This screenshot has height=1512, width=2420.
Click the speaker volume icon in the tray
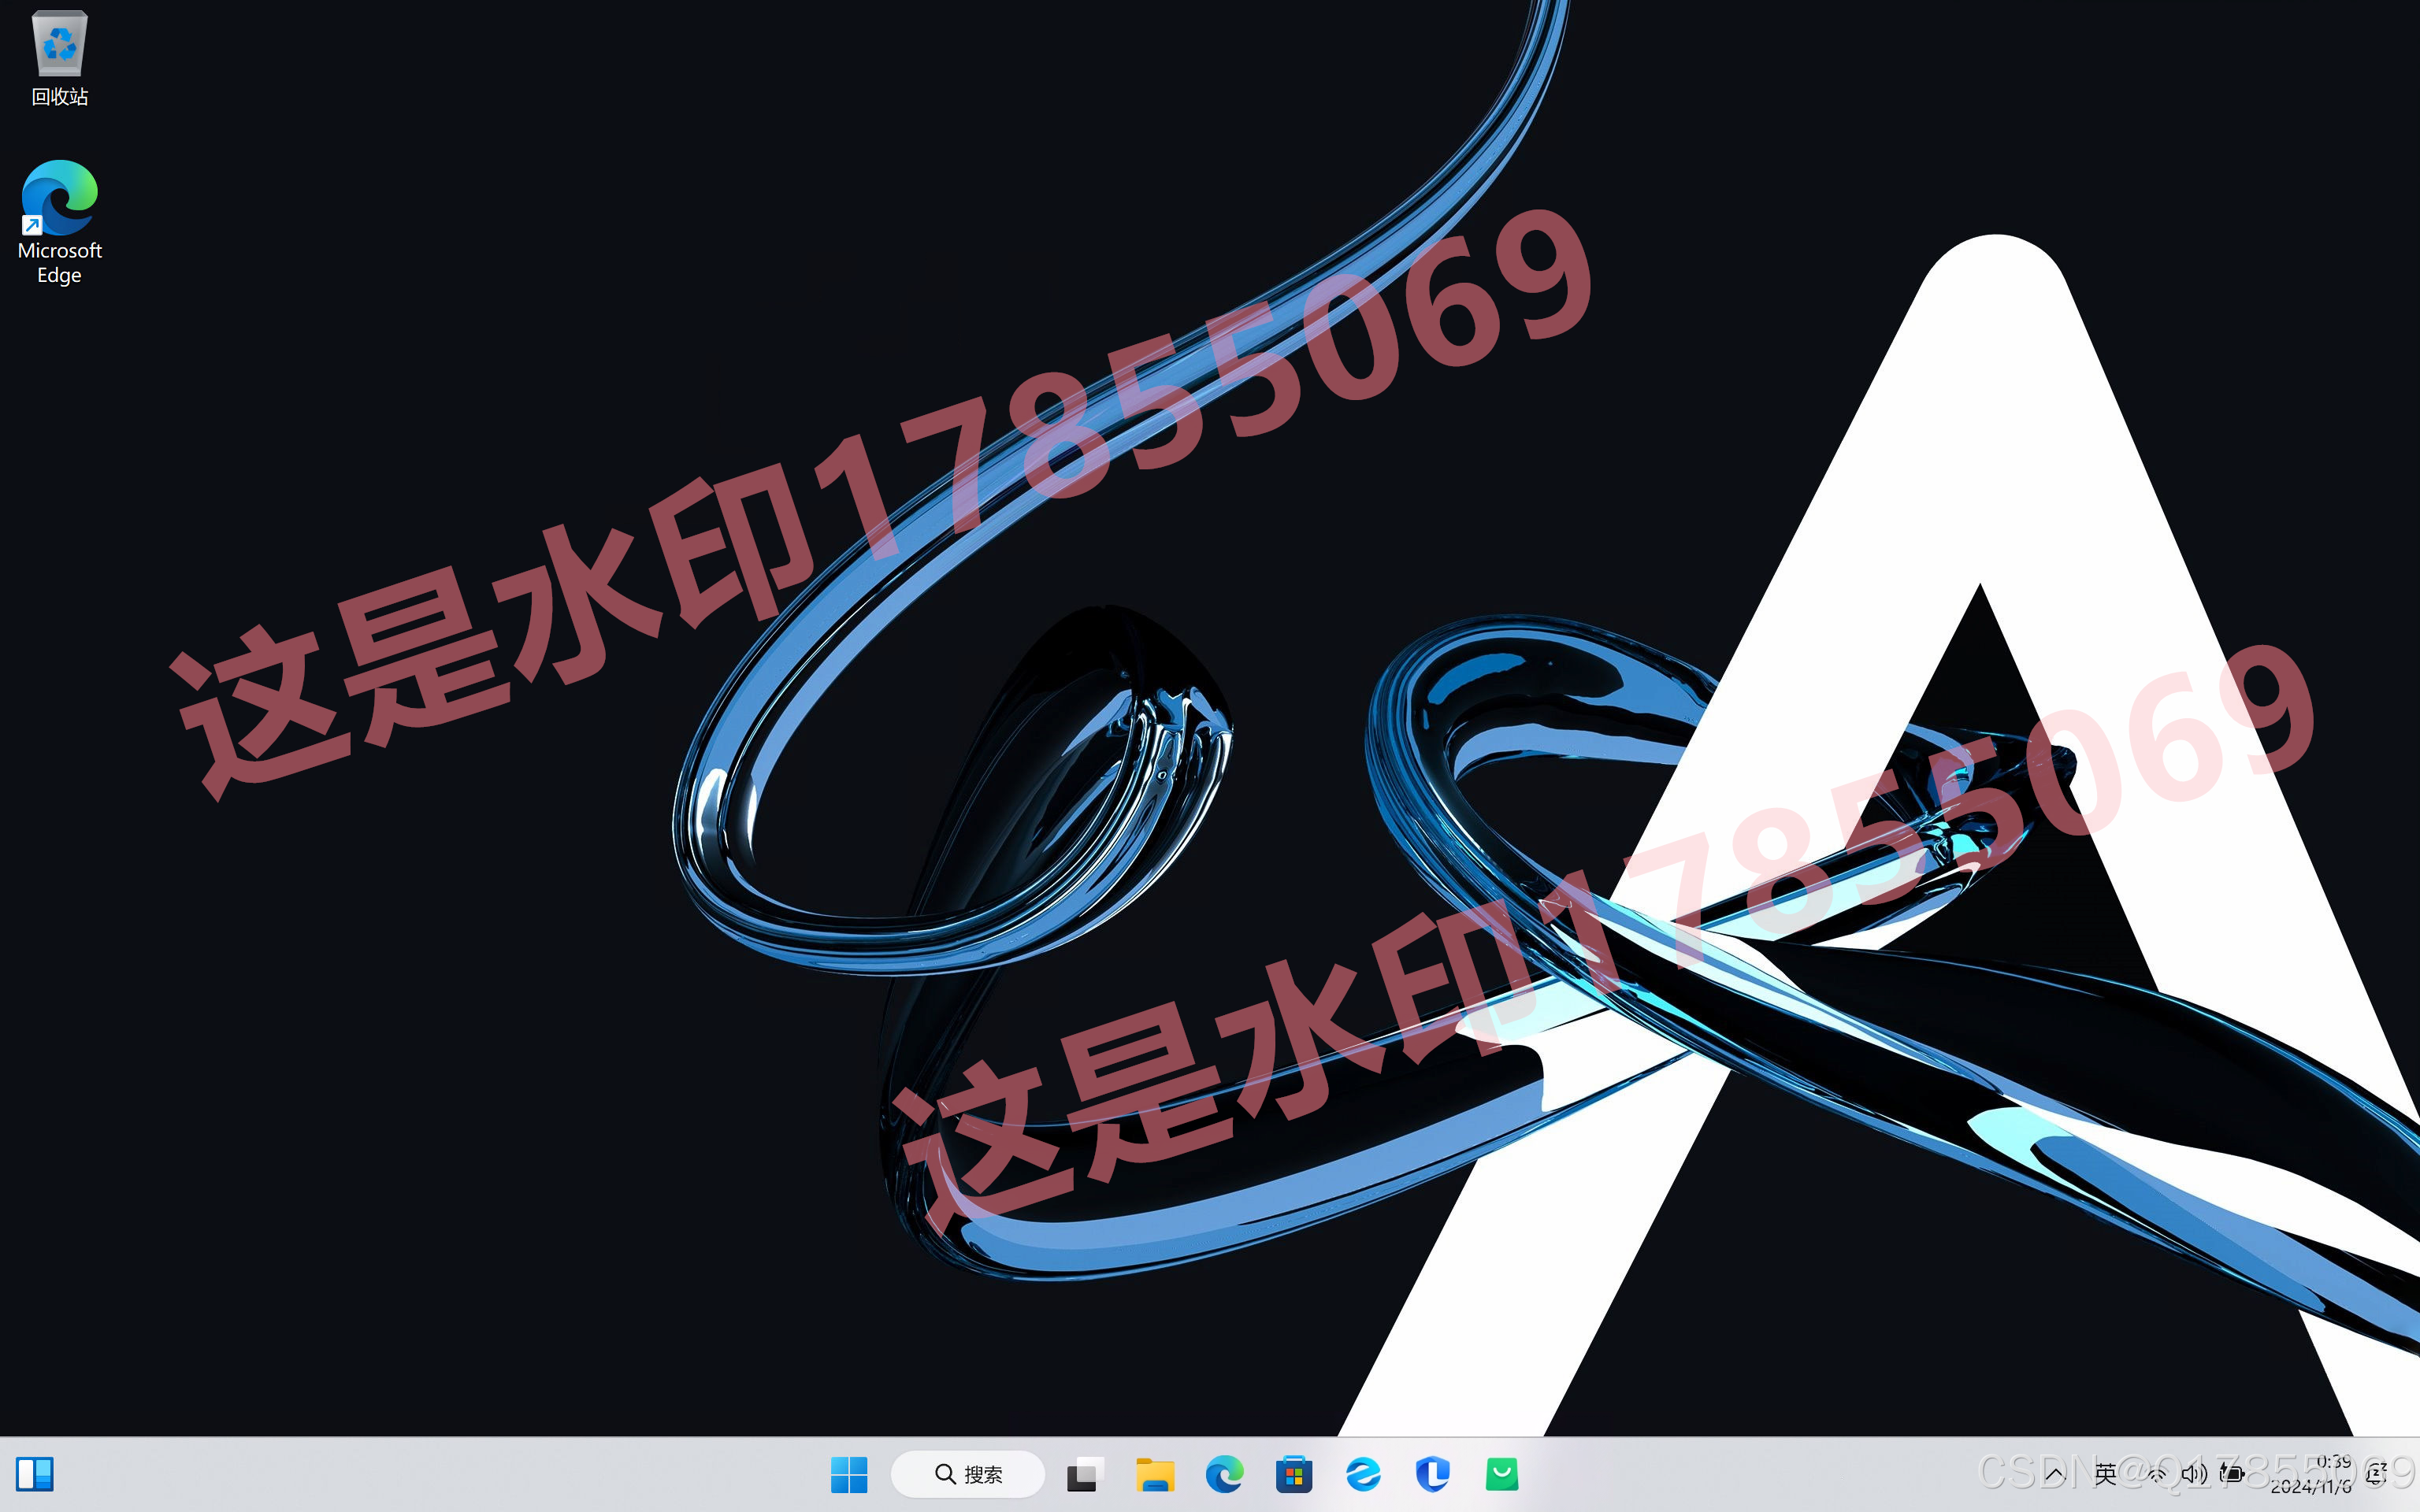(2194, 1474)
